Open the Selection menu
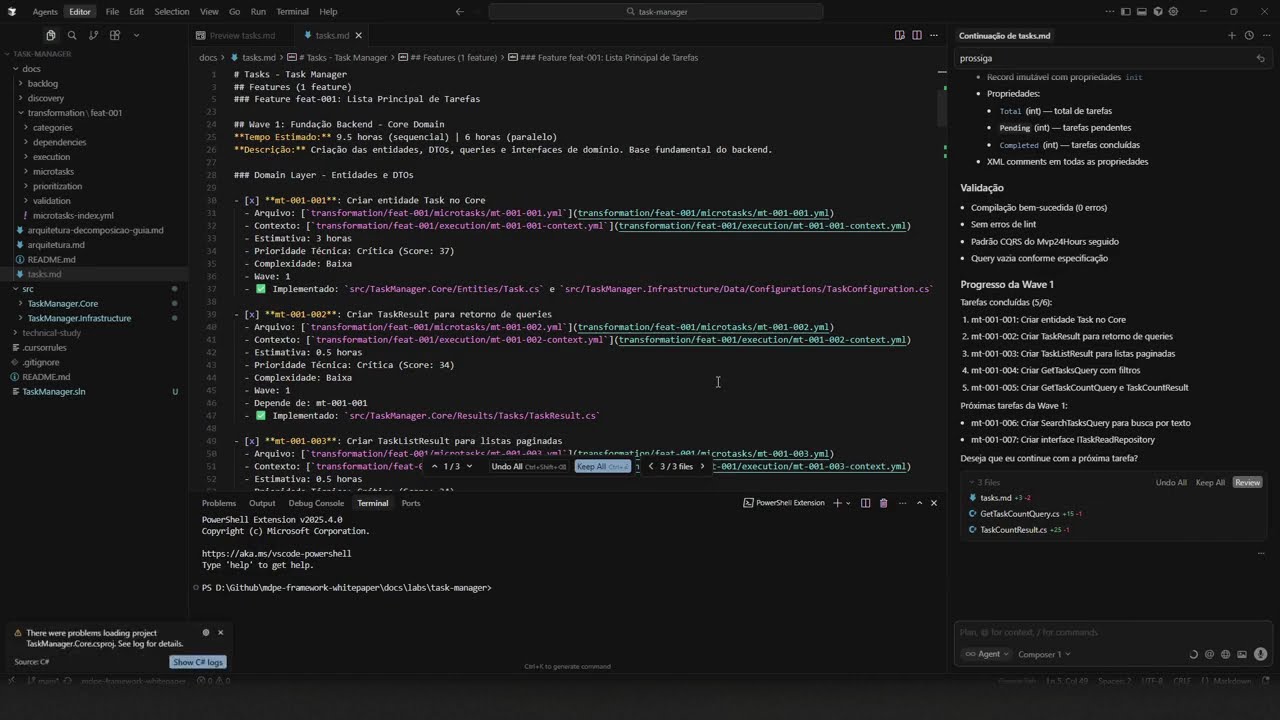The height and width of the screenshot is (720, 1280). [171, 12]
